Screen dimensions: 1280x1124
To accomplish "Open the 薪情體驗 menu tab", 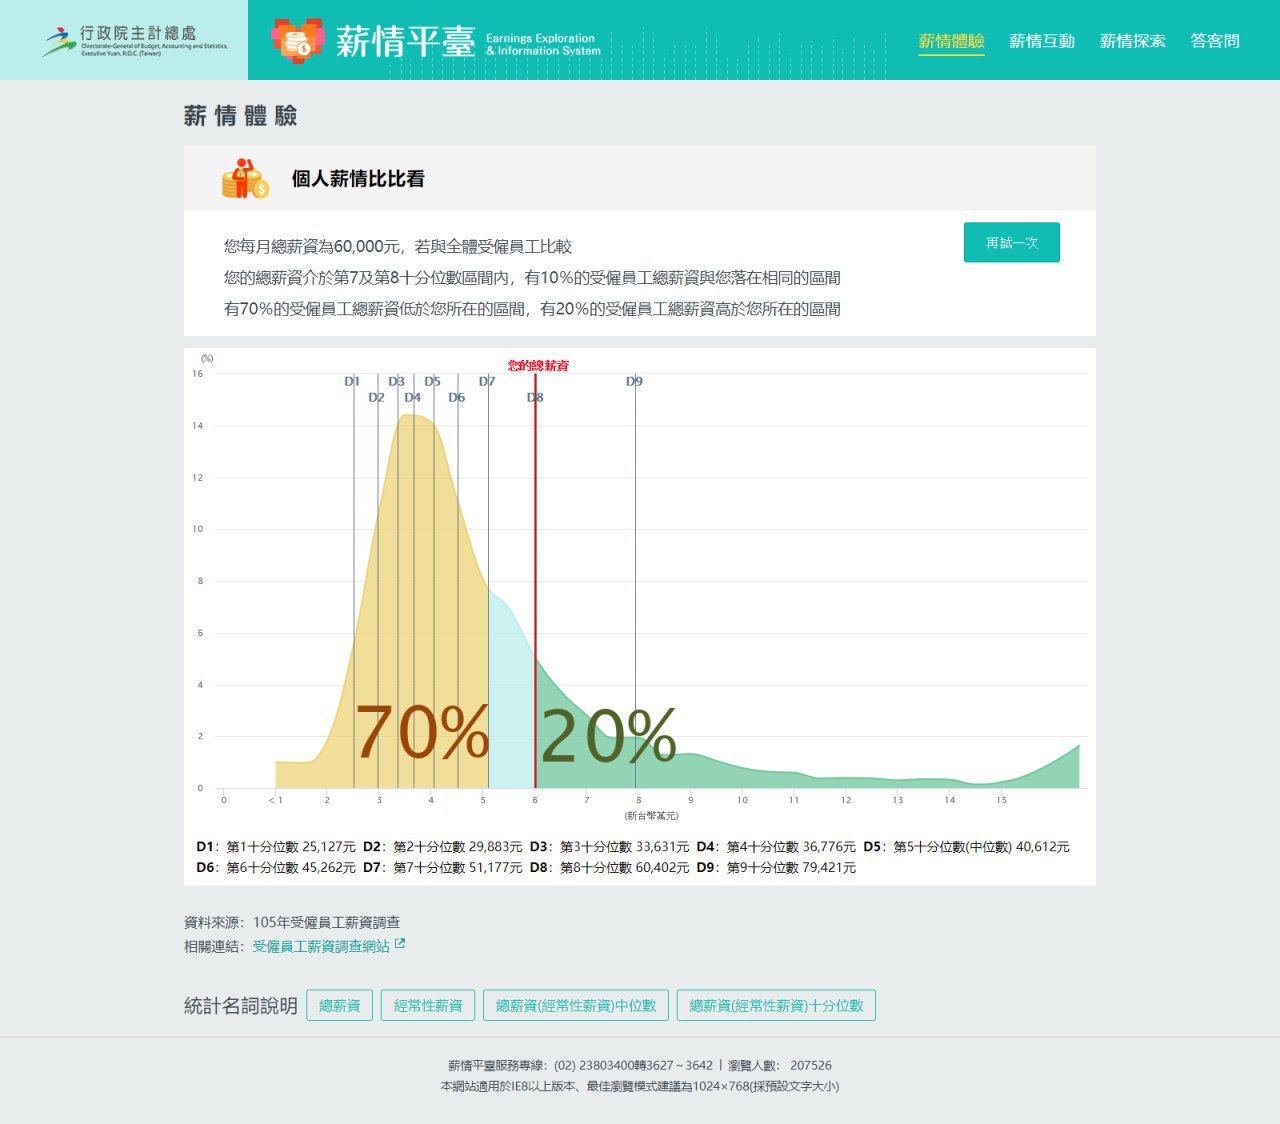I will tap(951, 41).
